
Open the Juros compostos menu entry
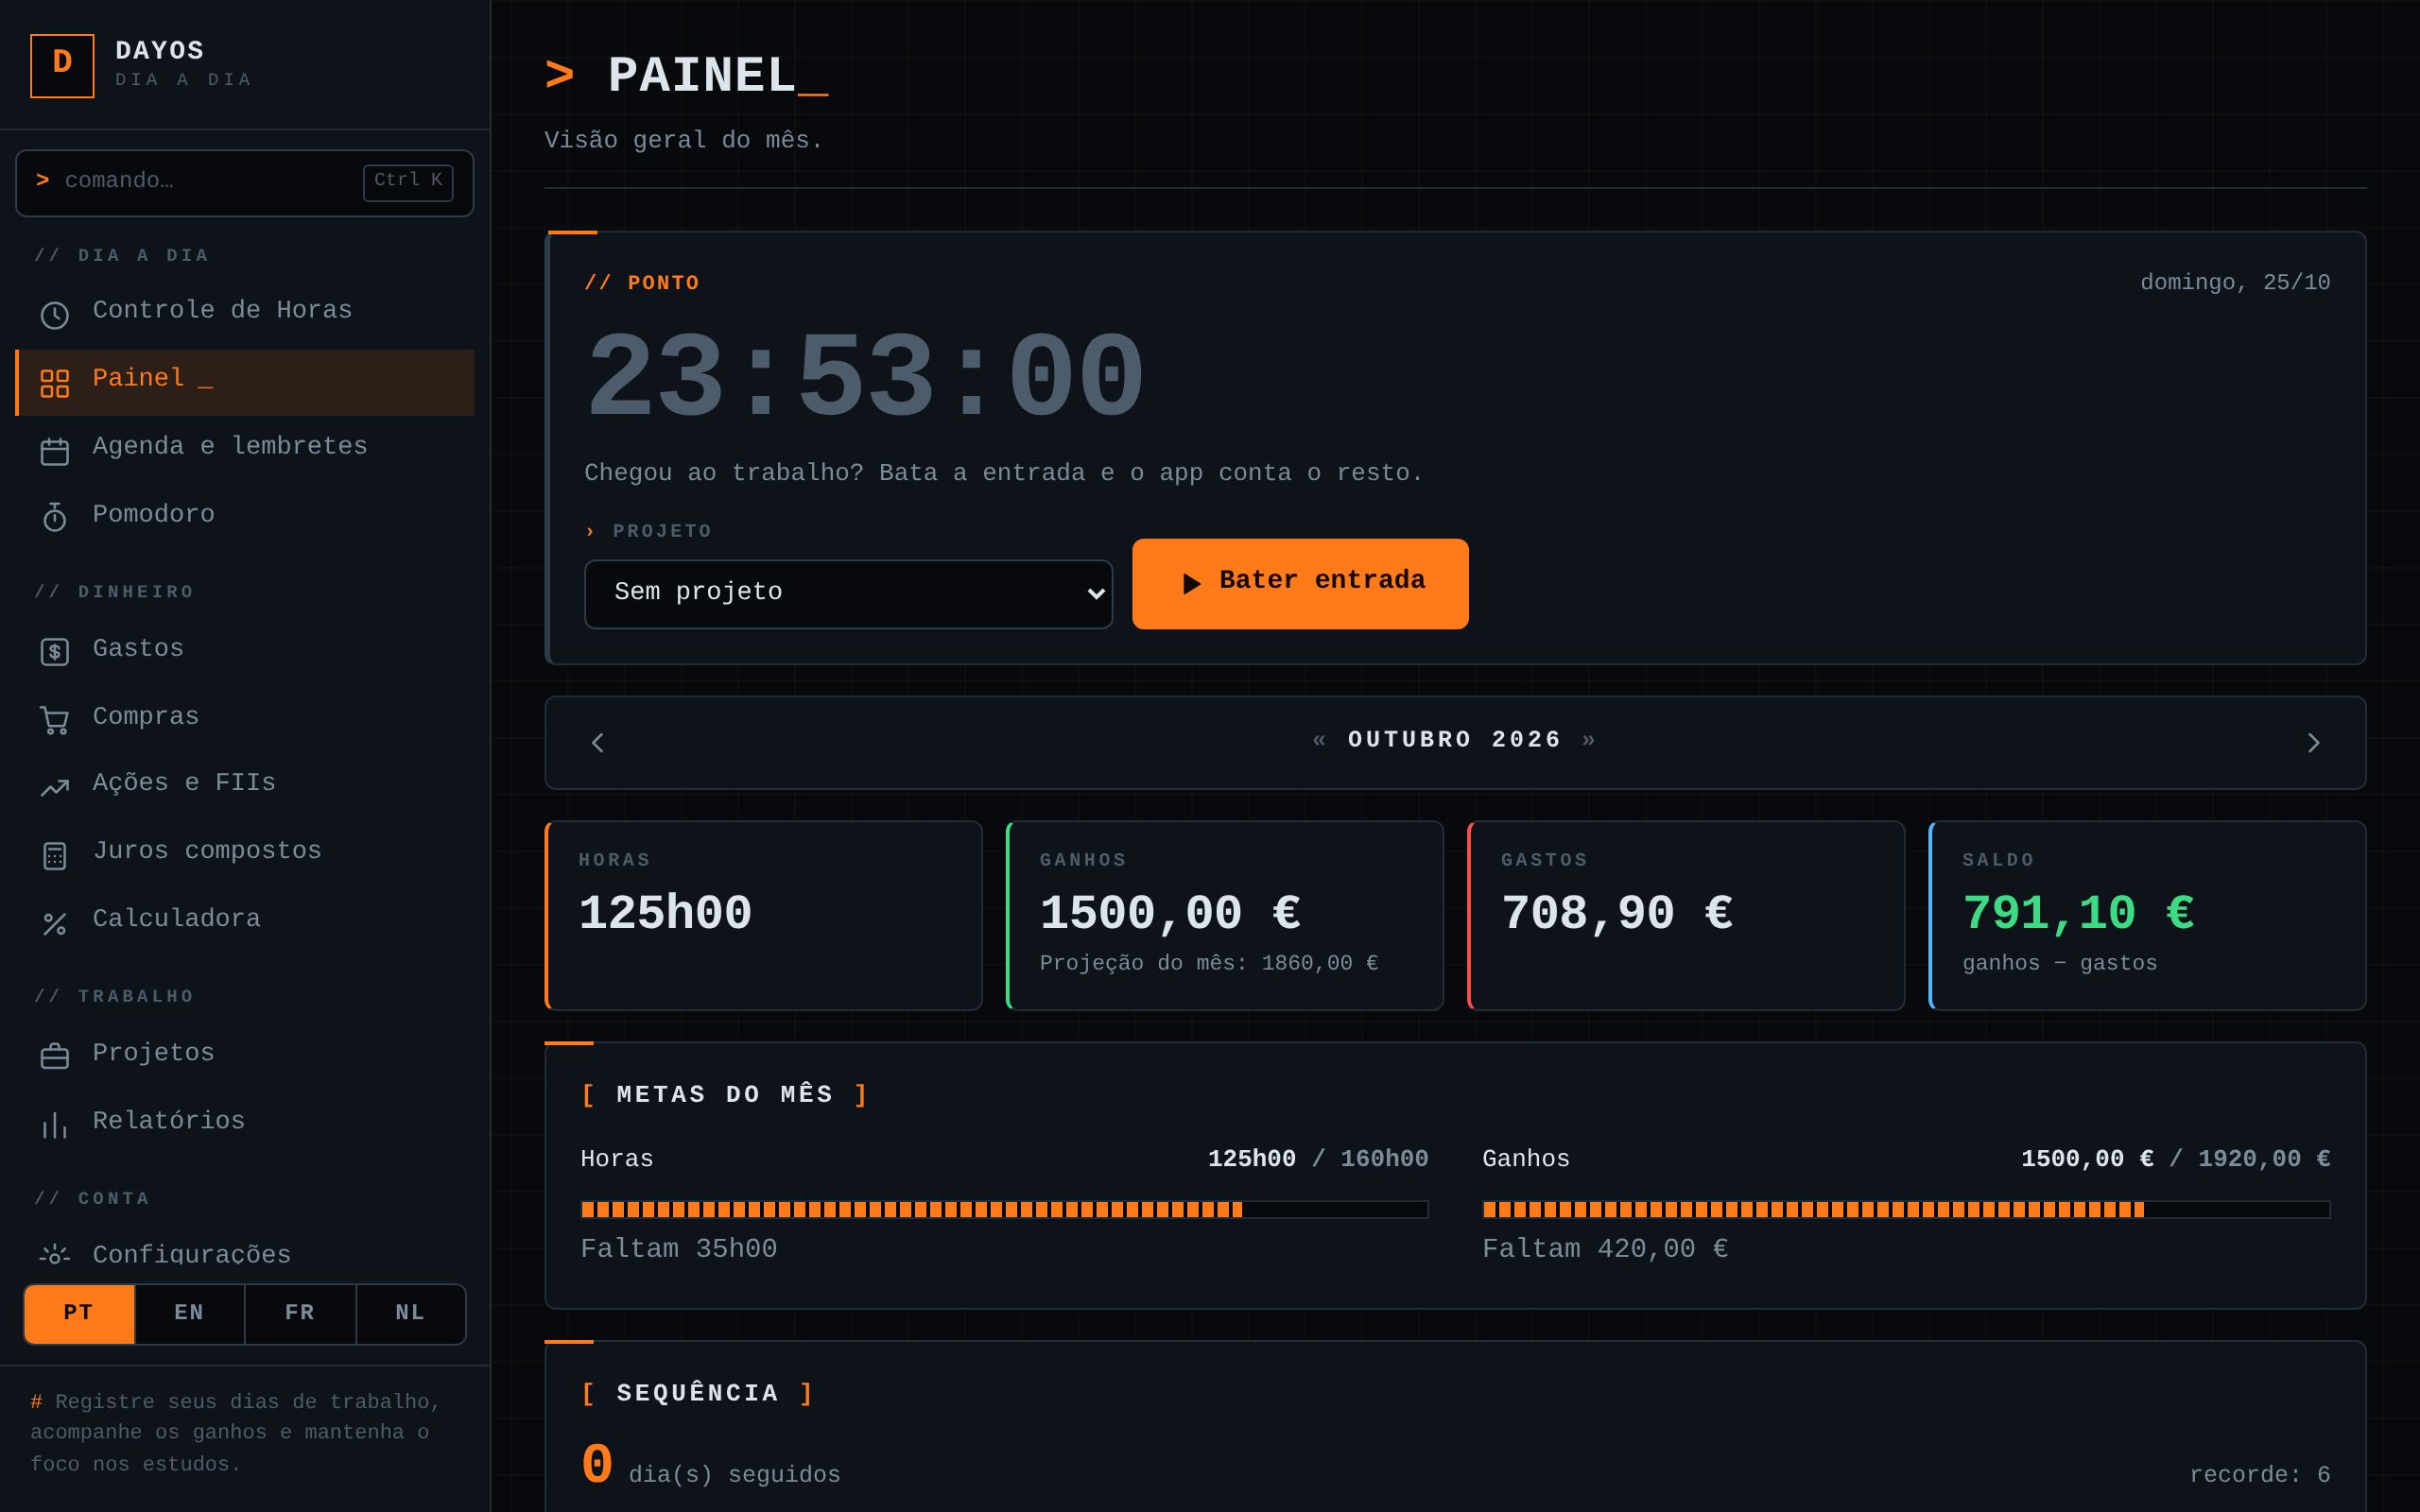click(x=245, y=854)
